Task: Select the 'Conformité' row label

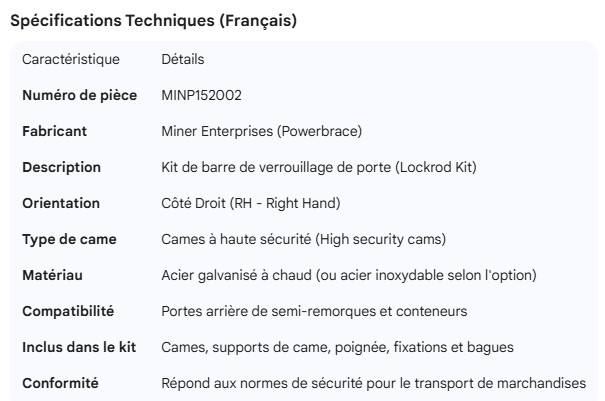Action: click(60, 383)
